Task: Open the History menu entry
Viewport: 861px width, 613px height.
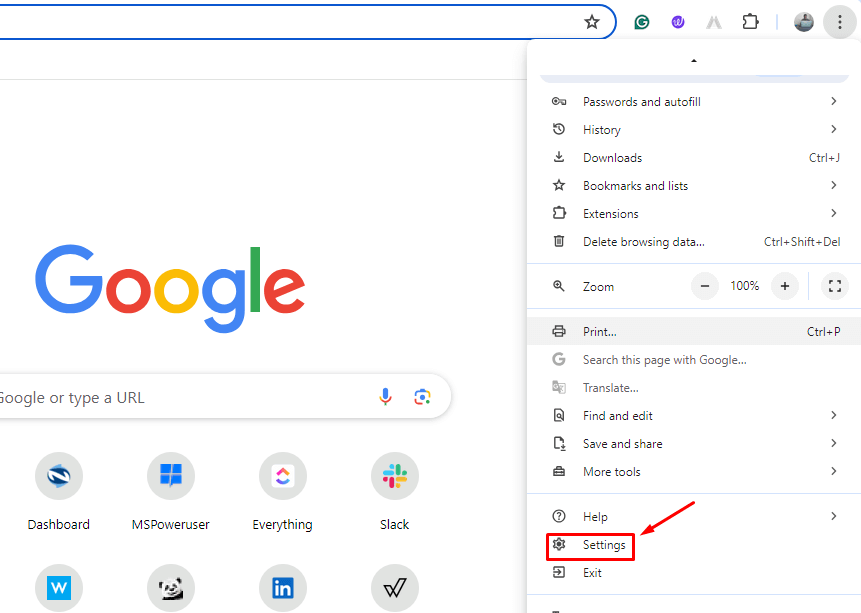Action: coord(694,130)
